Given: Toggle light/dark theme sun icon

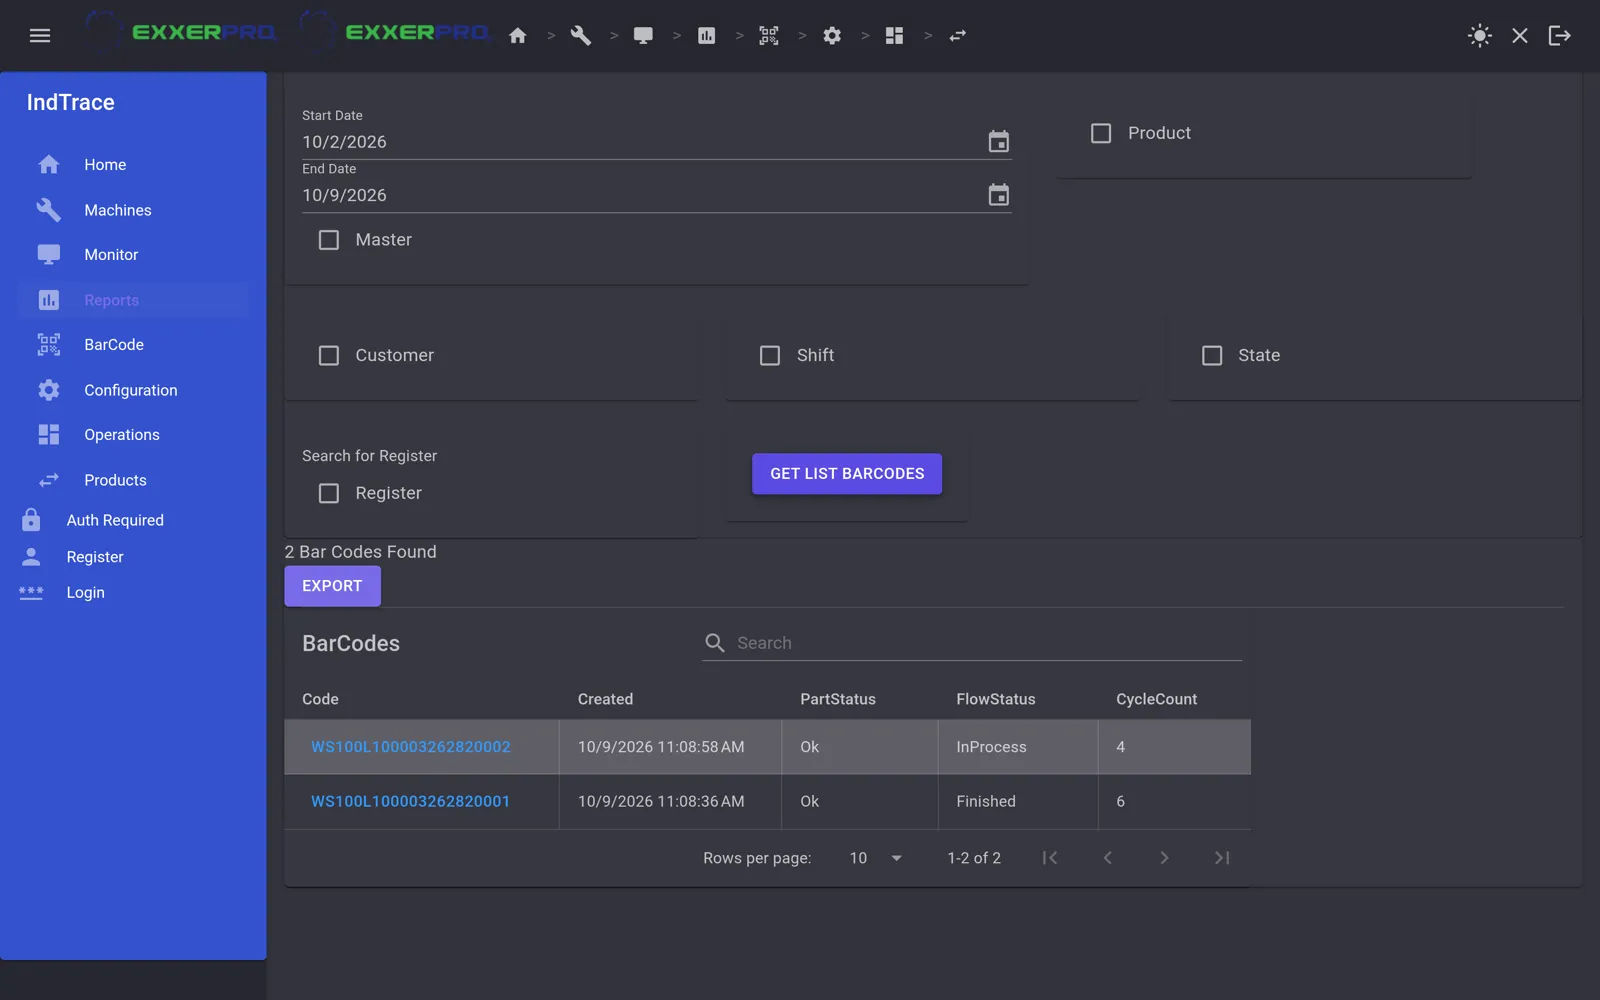Looking at the screenshot, I should coord(1480,36).
